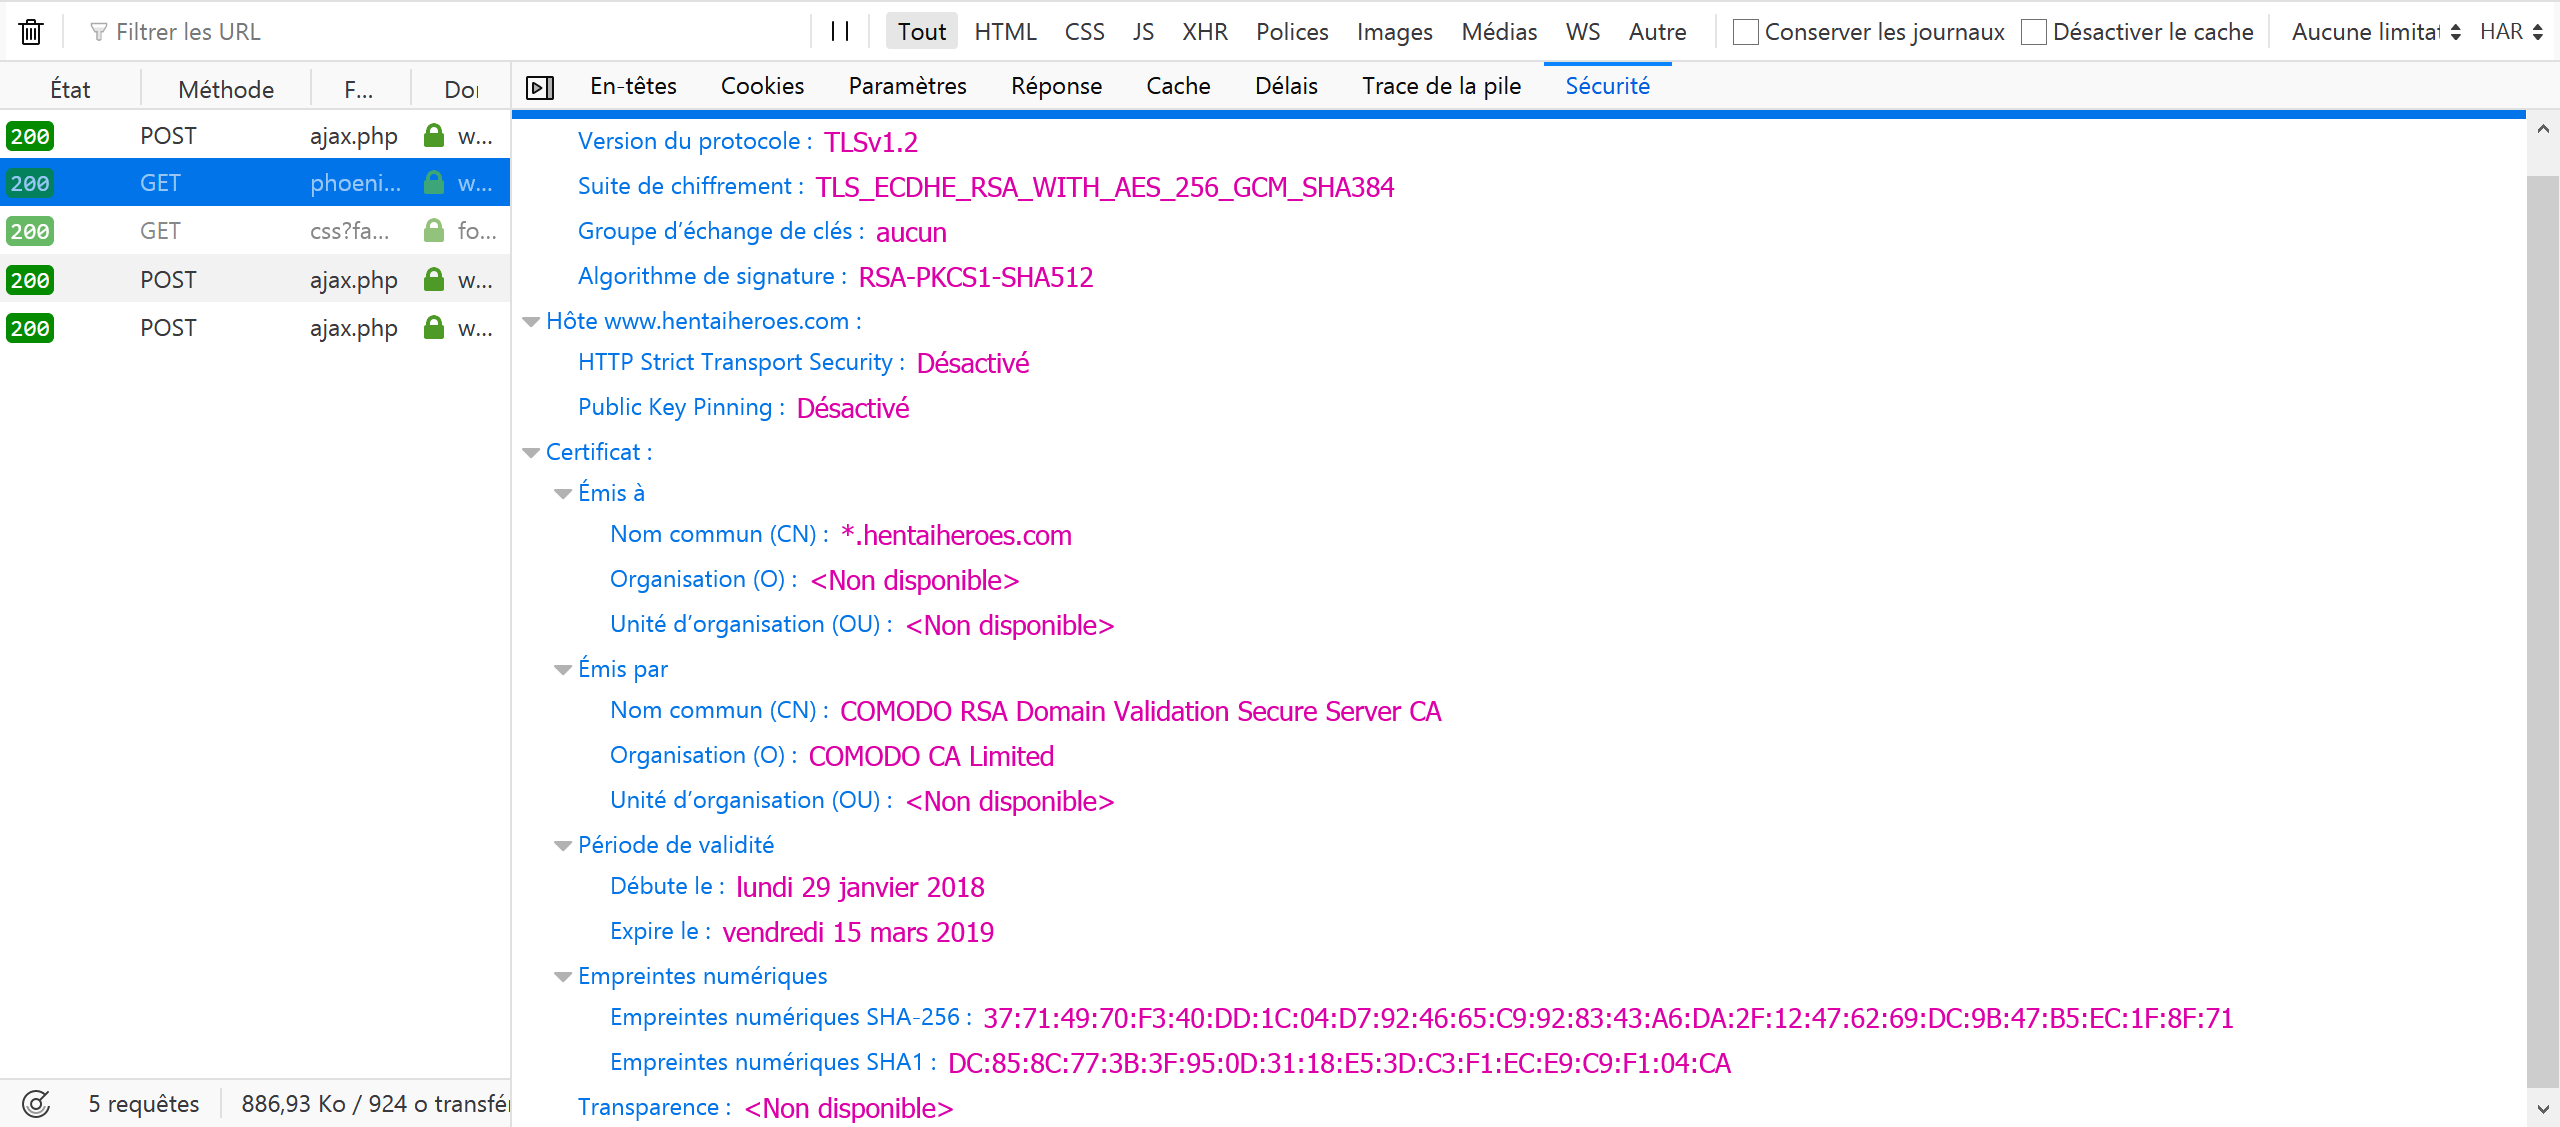This screenshot has width=2560, height=1127.
Task: Enable the Conserver les journaux checkbox
Action: pos(1745,32)
